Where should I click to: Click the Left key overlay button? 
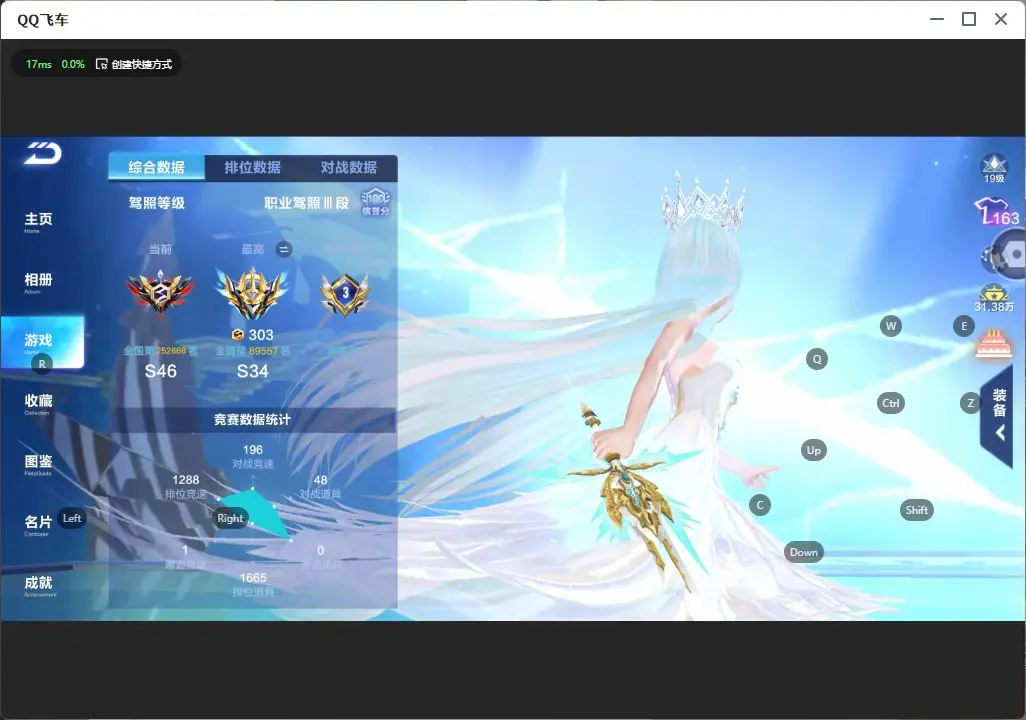[72, 518]
